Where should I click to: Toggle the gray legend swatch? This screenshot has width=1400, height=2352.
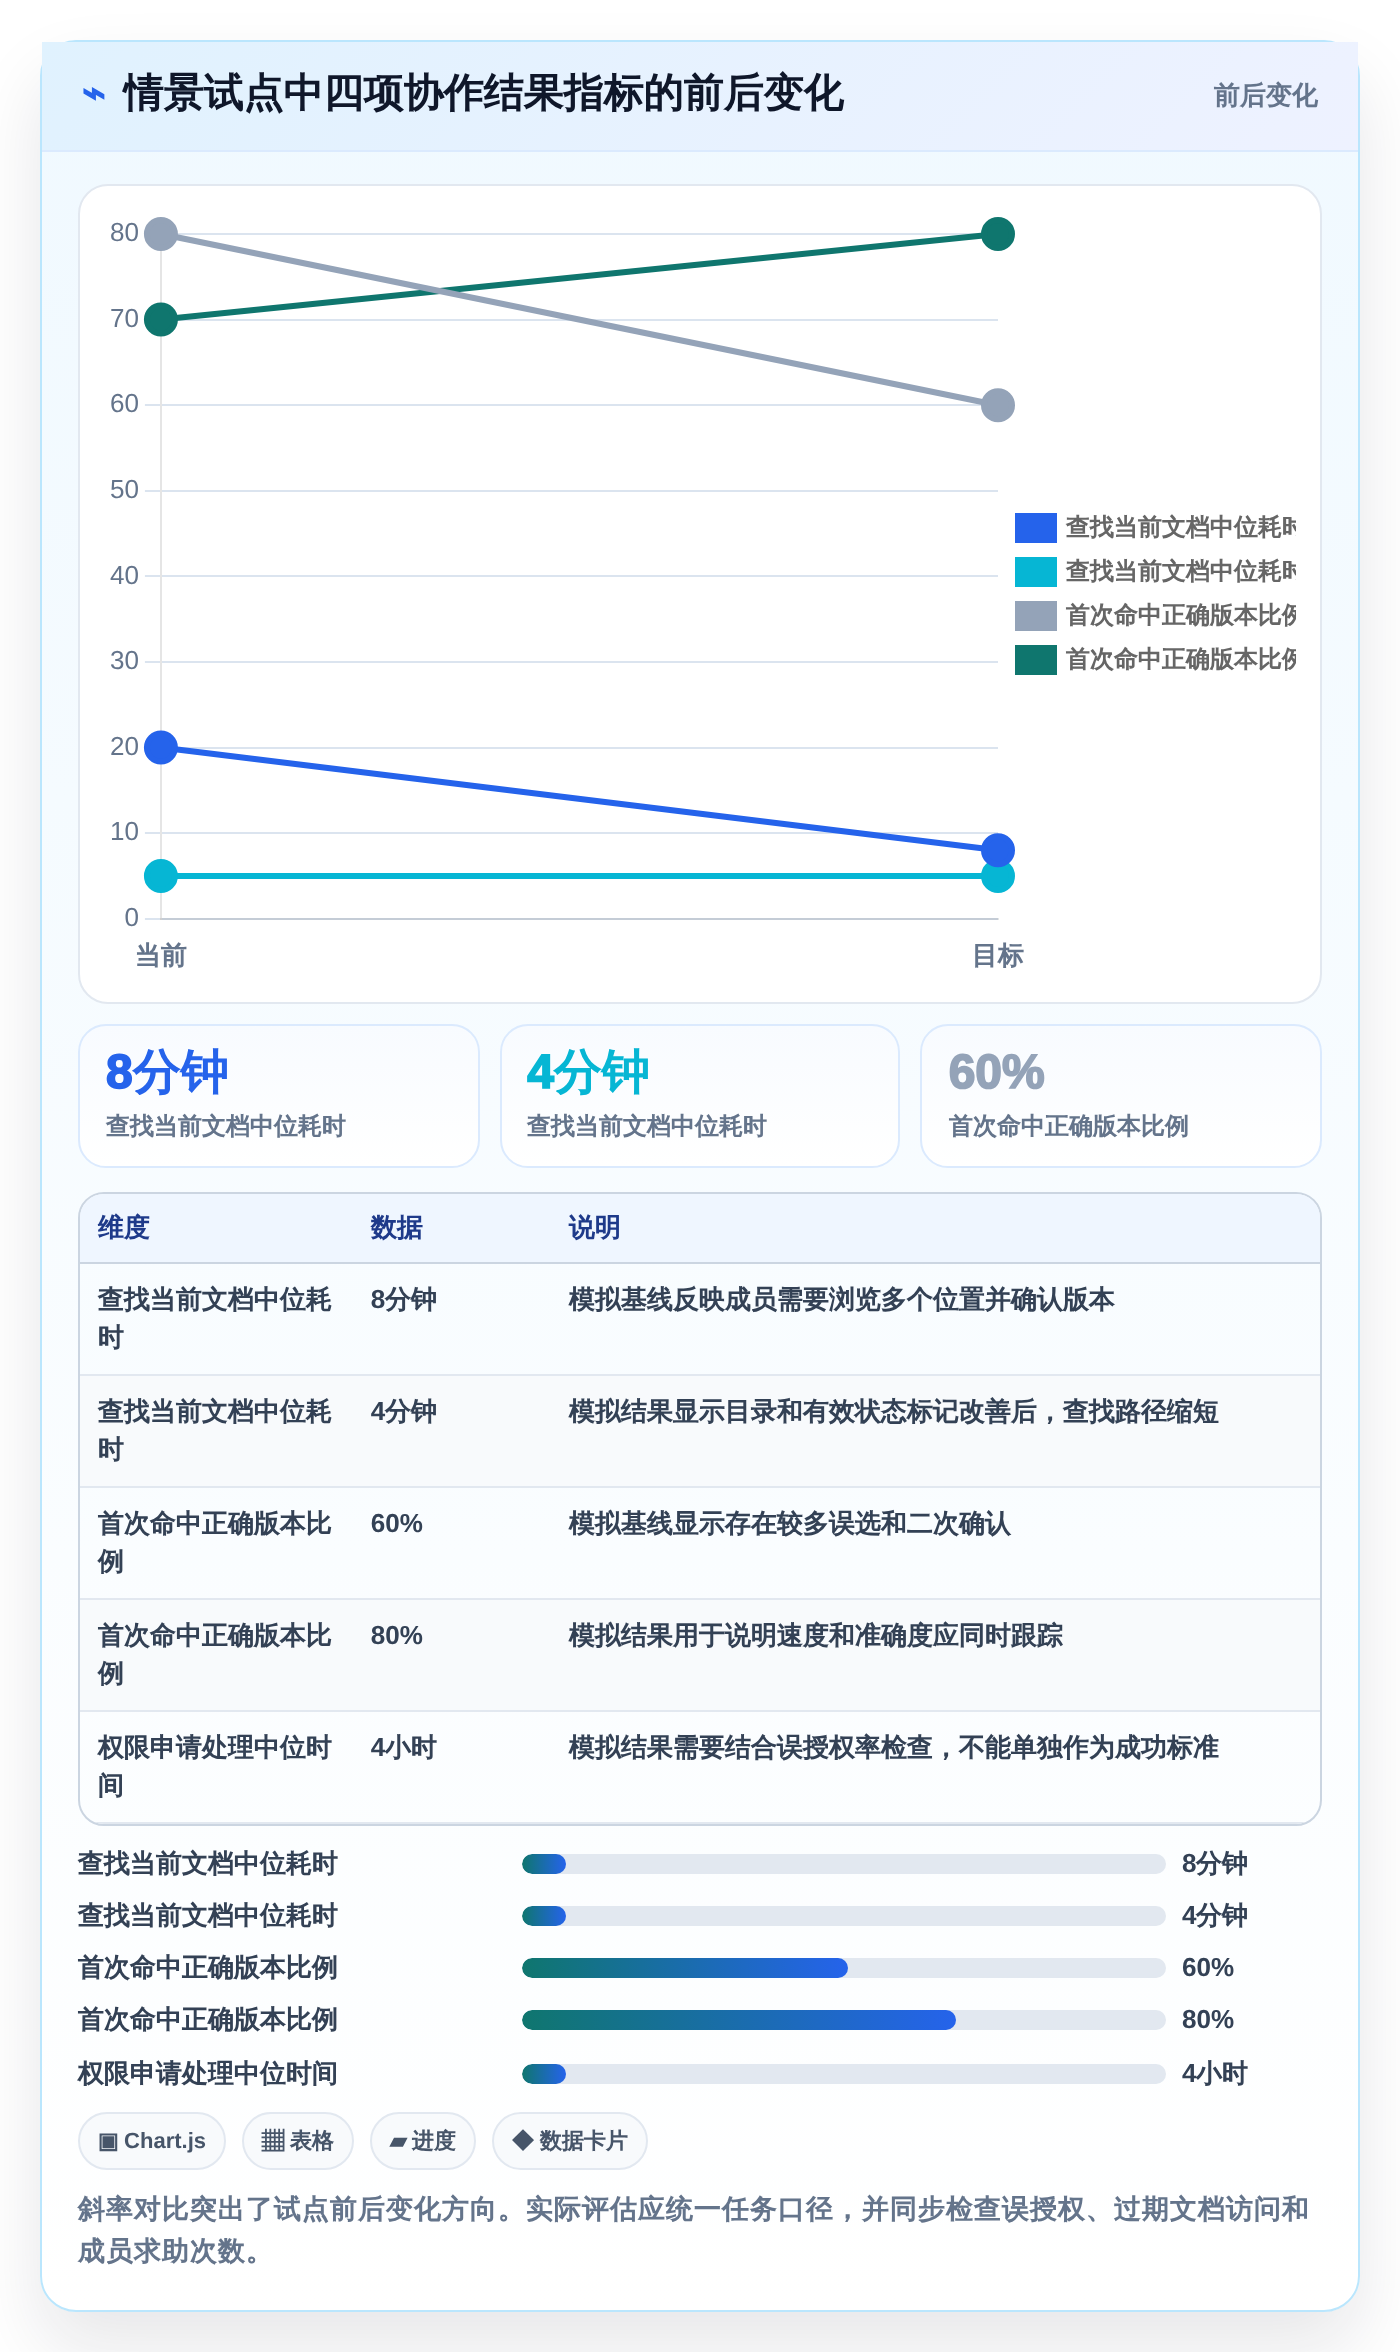point(1035,615)
